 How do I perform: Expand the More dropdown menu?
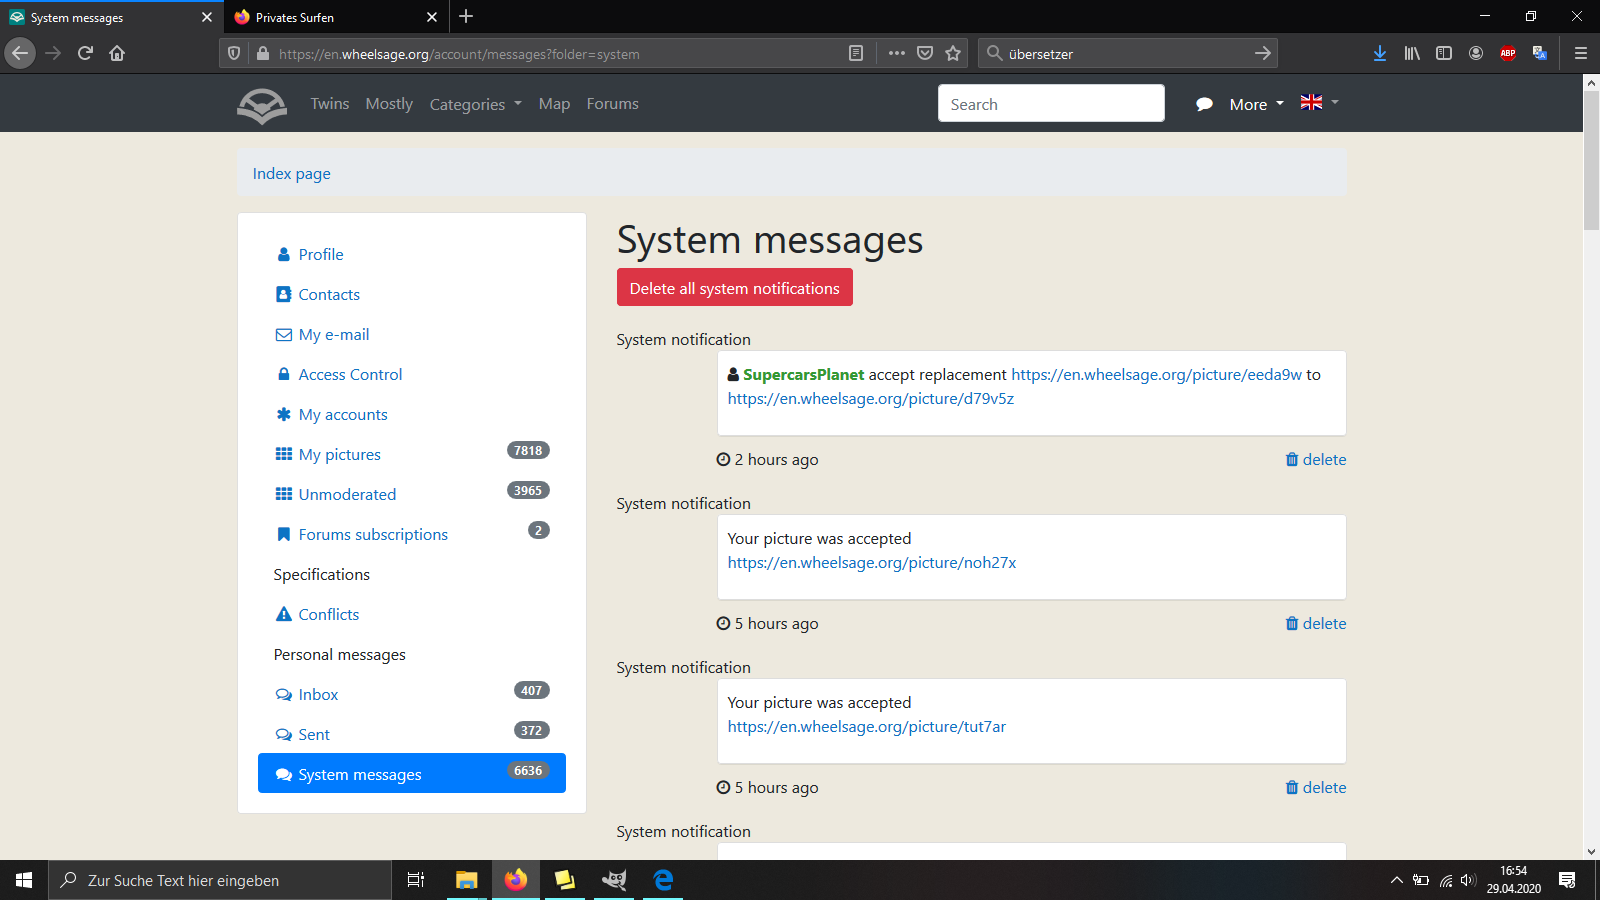point(1257,104)
